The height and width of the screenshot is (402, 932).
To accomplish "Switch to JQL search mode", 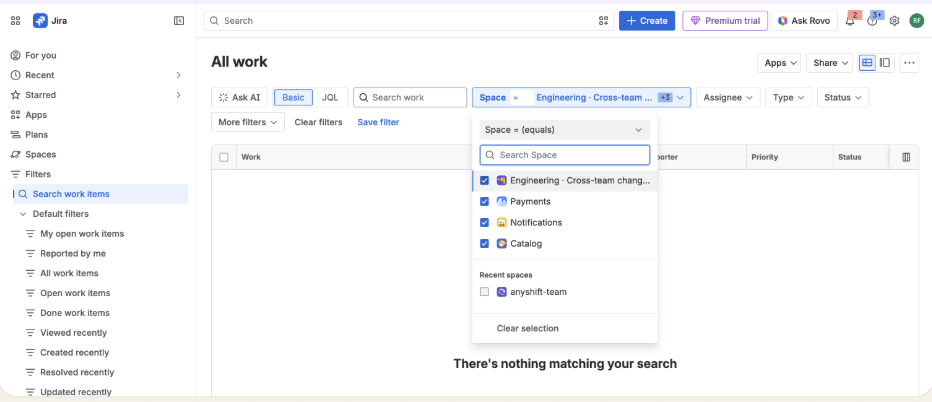I will [330, 98].
